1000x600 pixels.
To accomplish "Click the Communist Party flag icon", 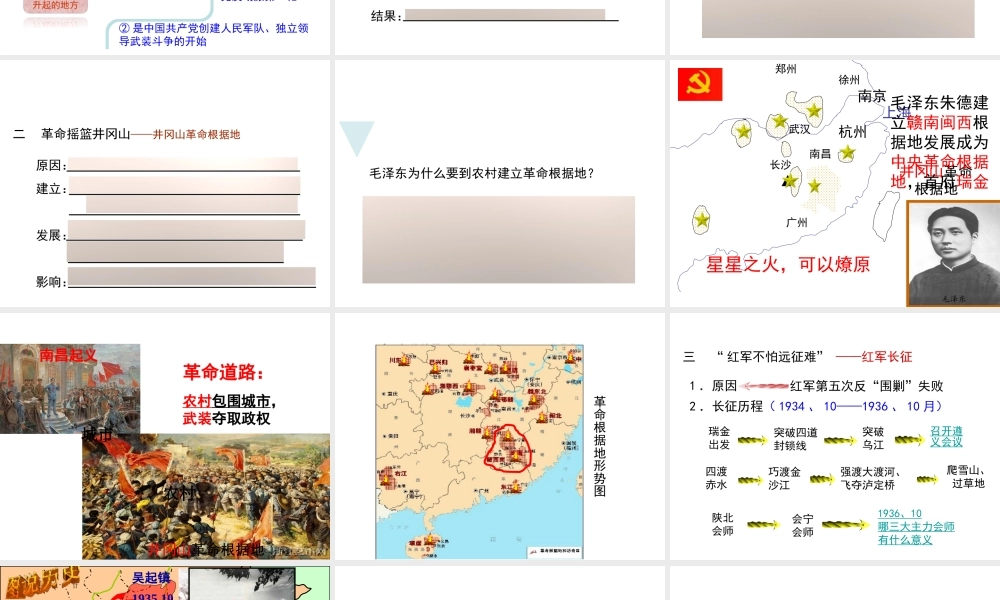I will [700, 84].
